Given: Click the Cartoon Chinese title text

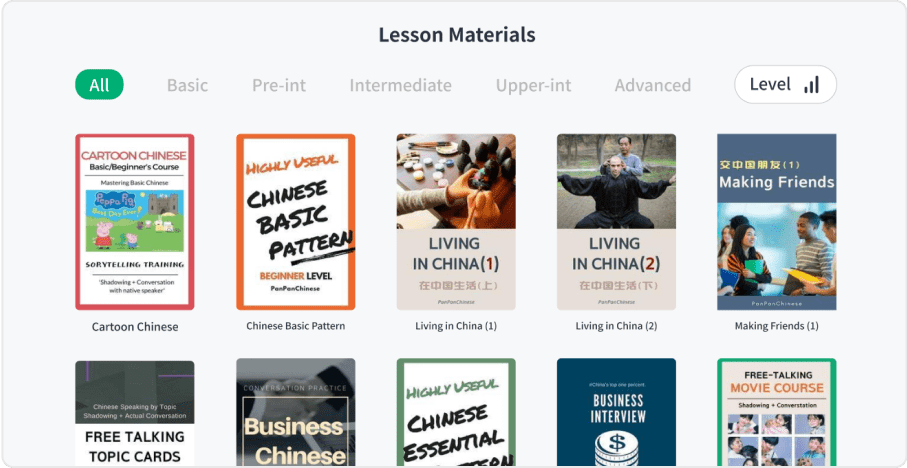Looking at the screenshot, I should [135, 326].
